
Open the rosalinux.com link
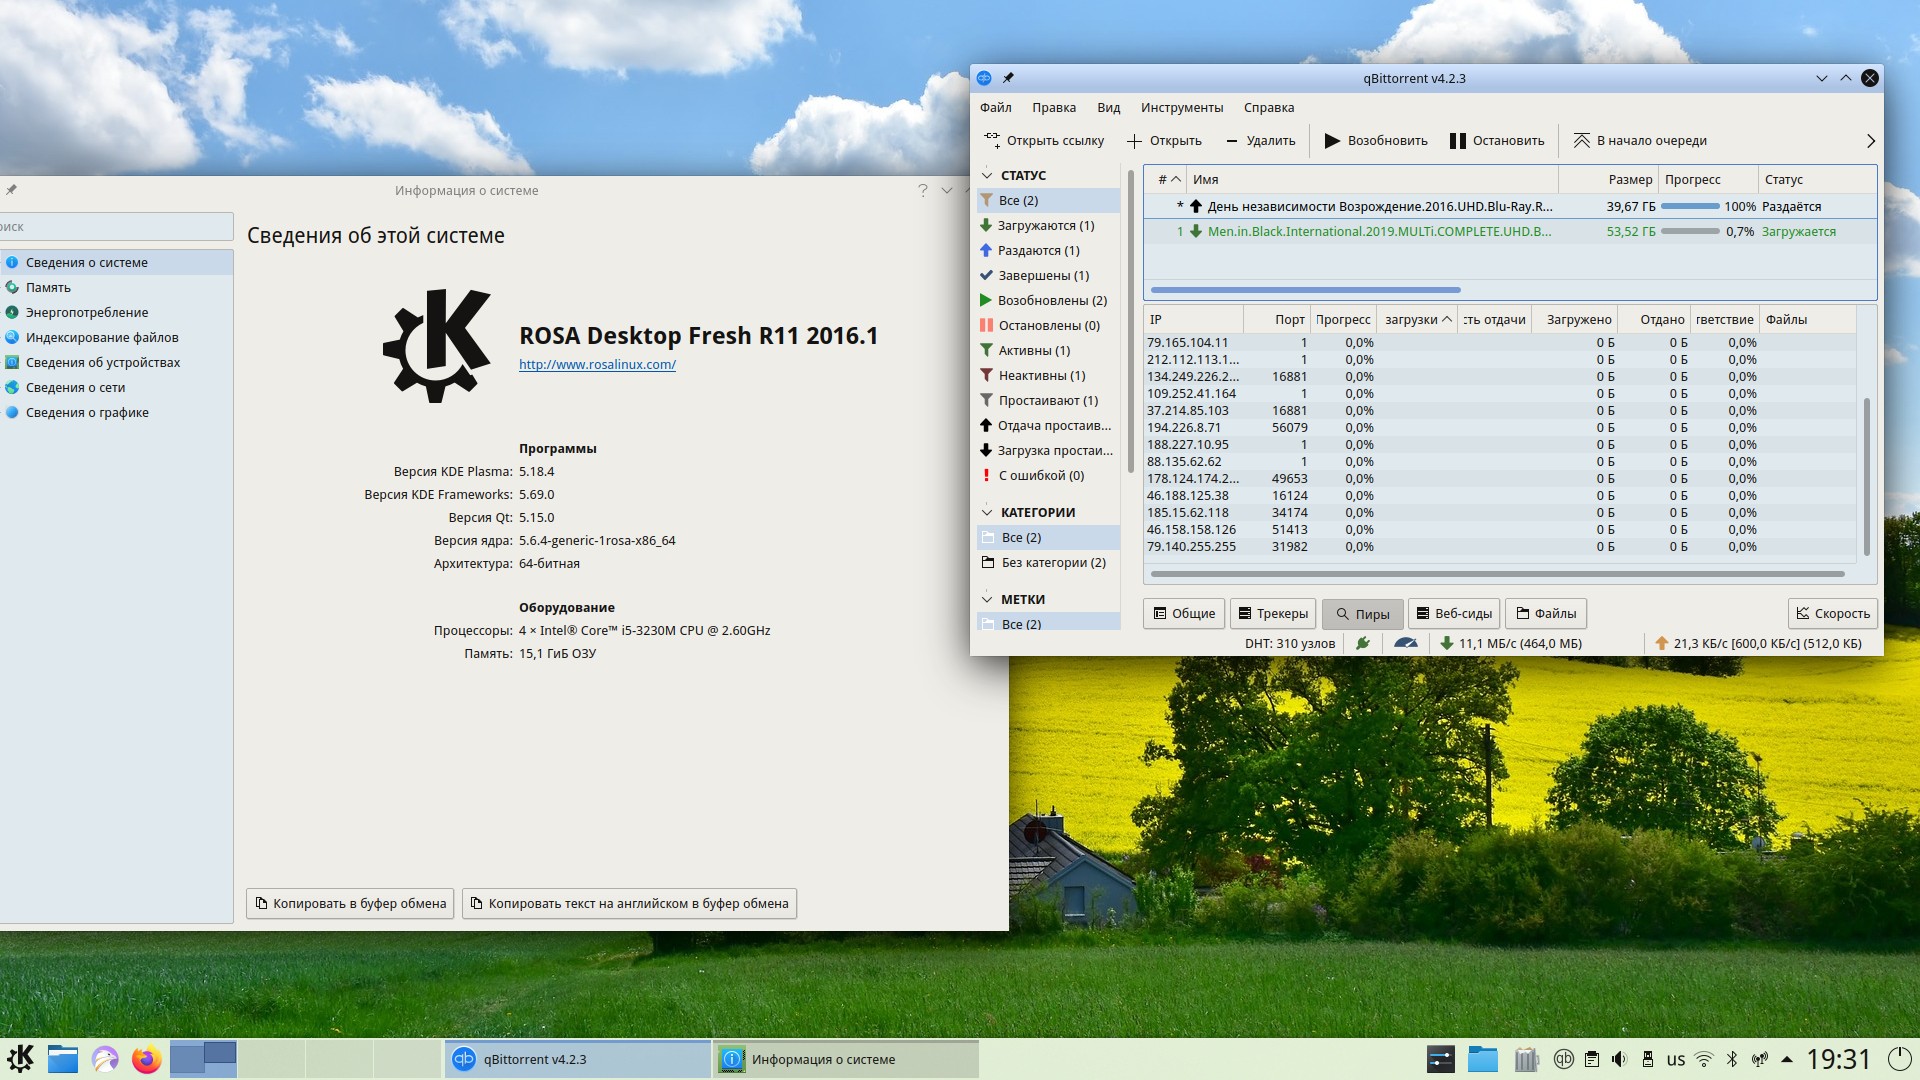pyautogui.click(x=597, y=365)
